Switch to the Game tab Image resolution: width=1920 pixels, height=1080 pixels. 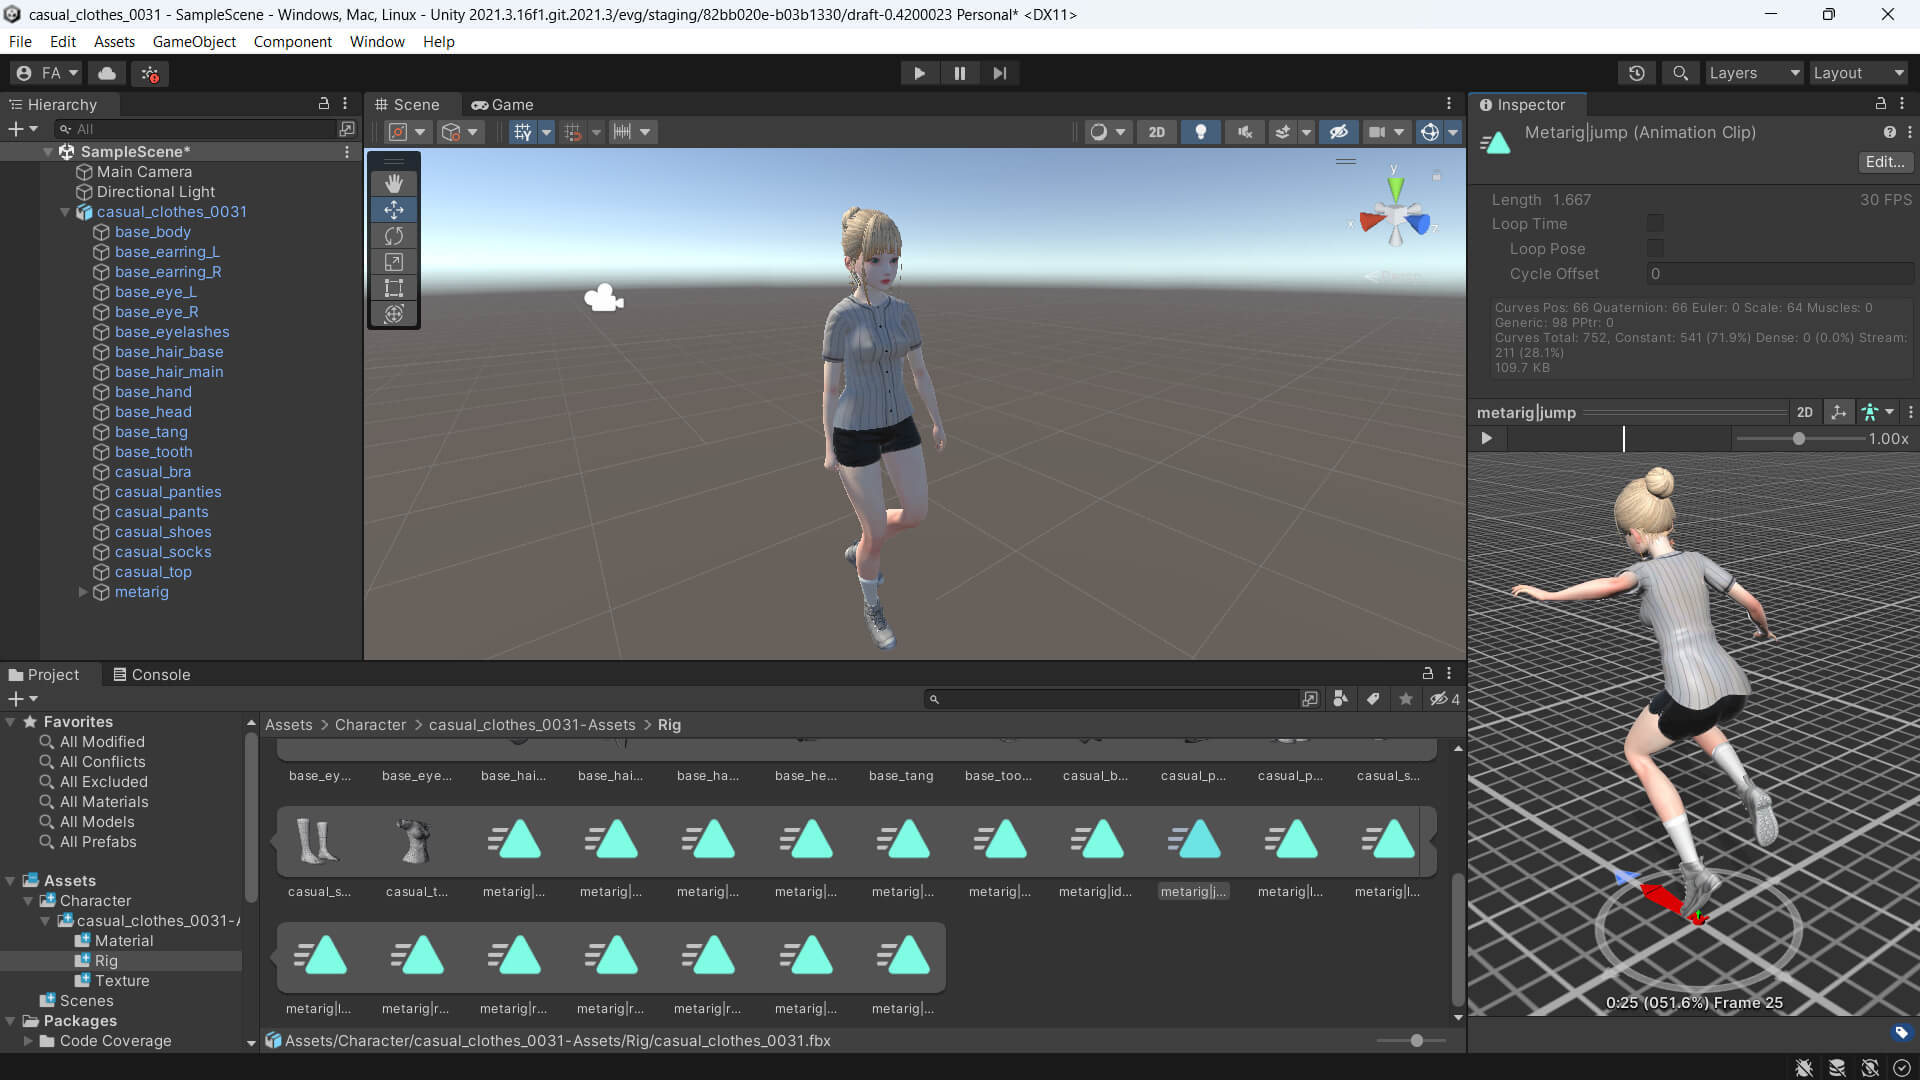502,104
